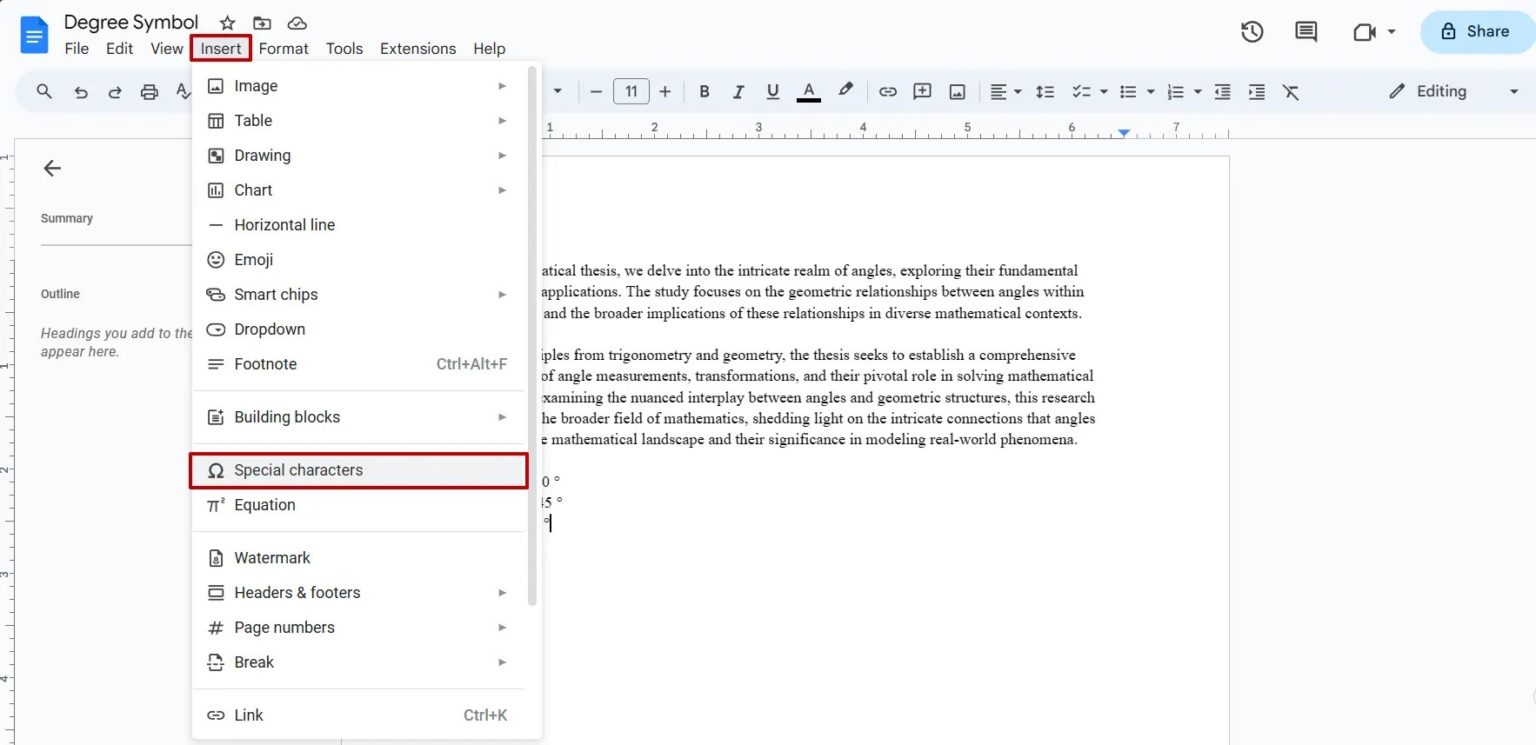1536x745 pixels.
Task: Toggle italic formatting
Action: [x=738, y=91]
